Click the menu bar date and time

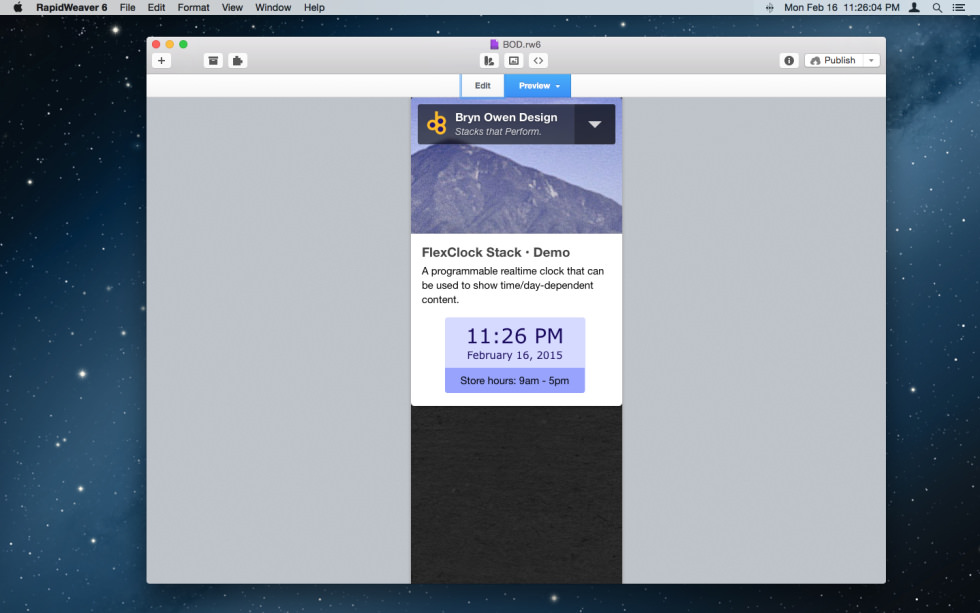(x=841, y=7)
